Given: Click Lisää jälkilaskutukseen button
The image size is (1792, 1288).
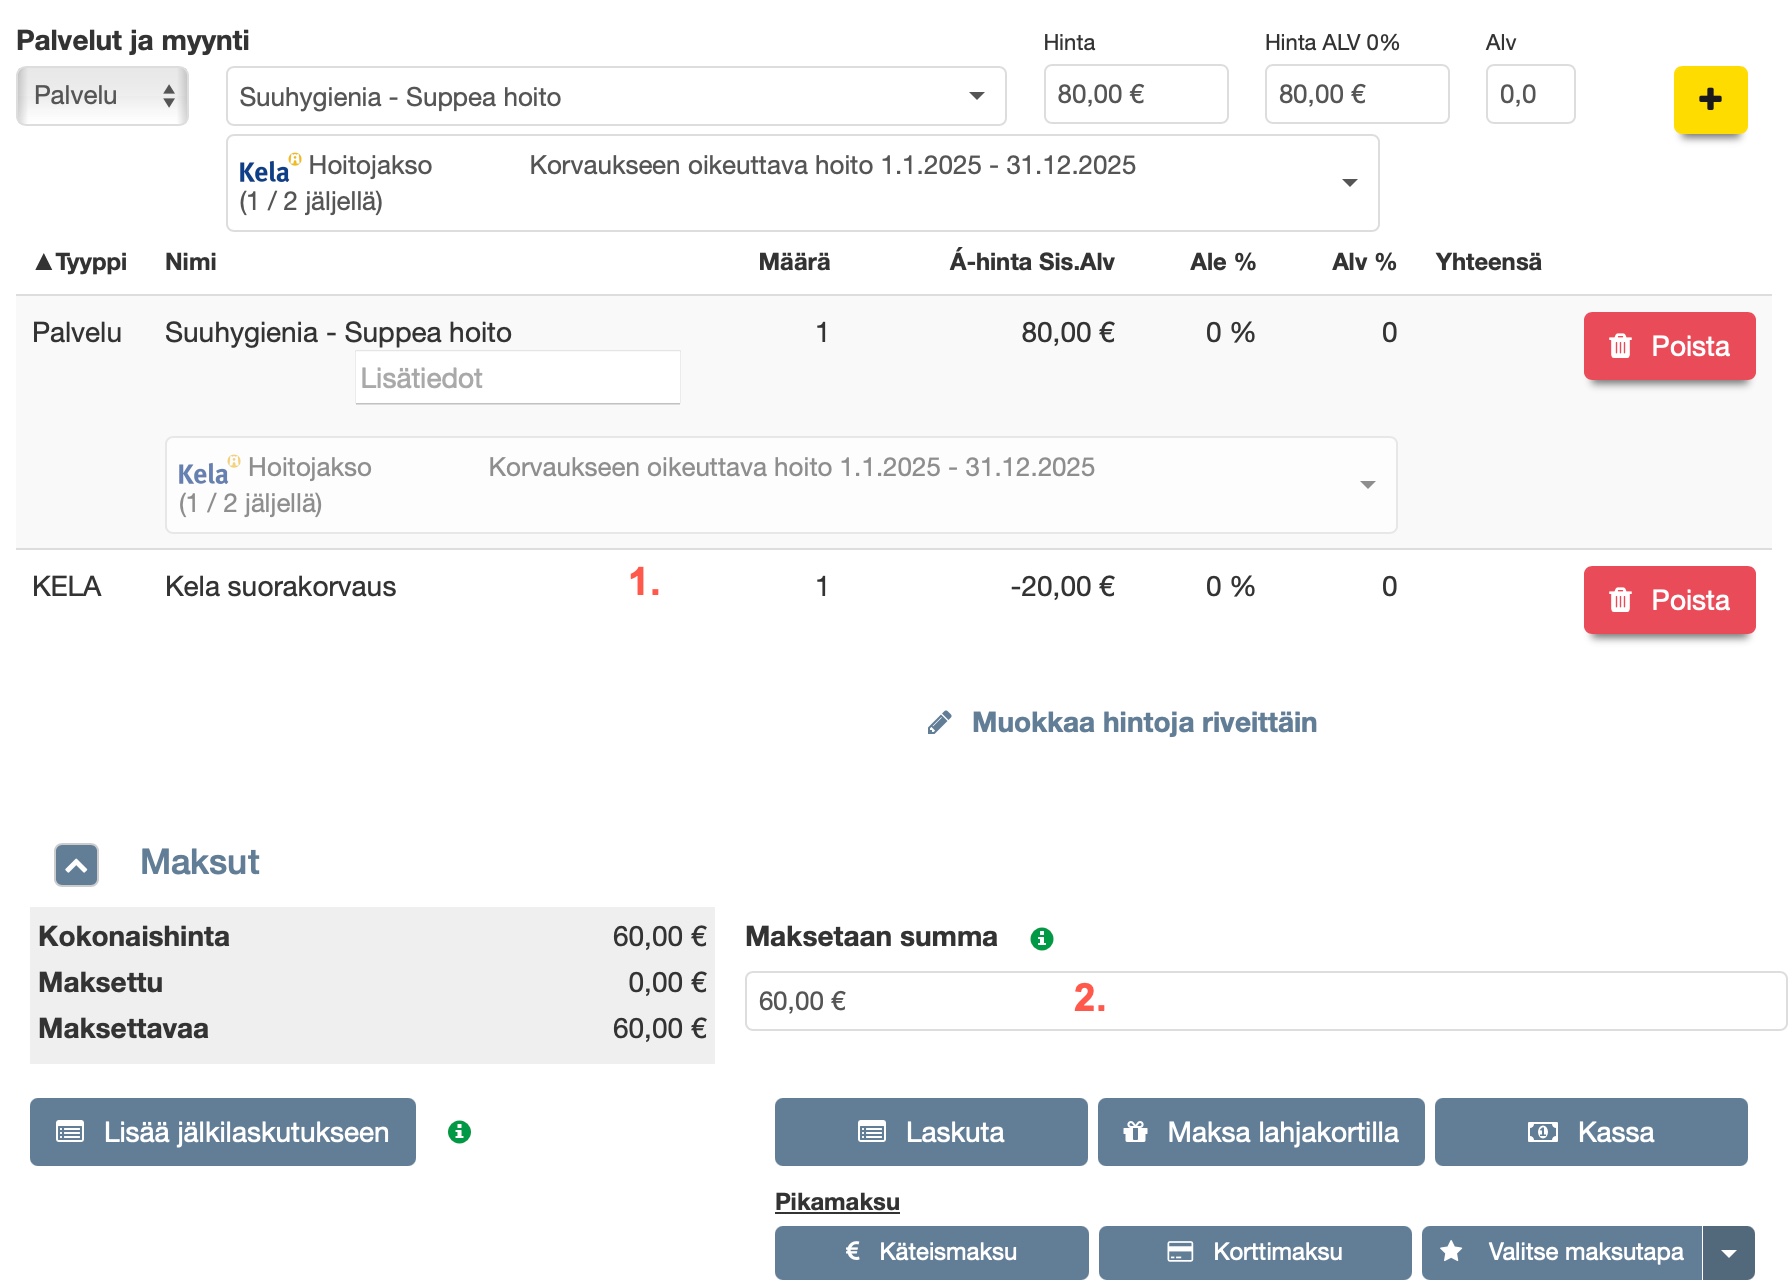Looking at the screenshot, I should (223, 1132).
